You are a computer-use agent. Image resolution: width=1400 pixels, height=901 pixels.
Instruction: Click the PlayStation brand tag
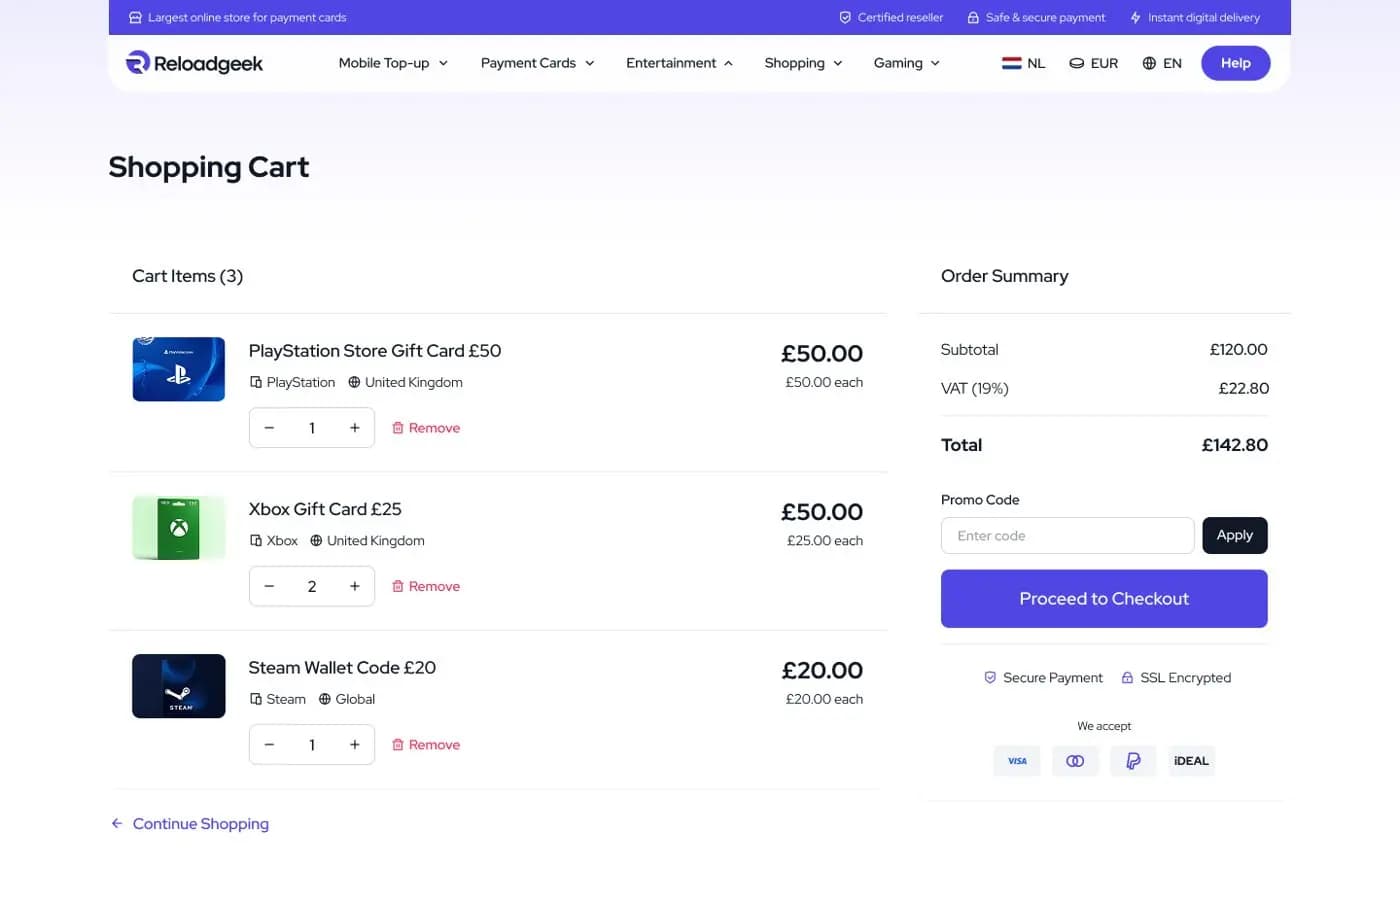click(x=292, y=382)
